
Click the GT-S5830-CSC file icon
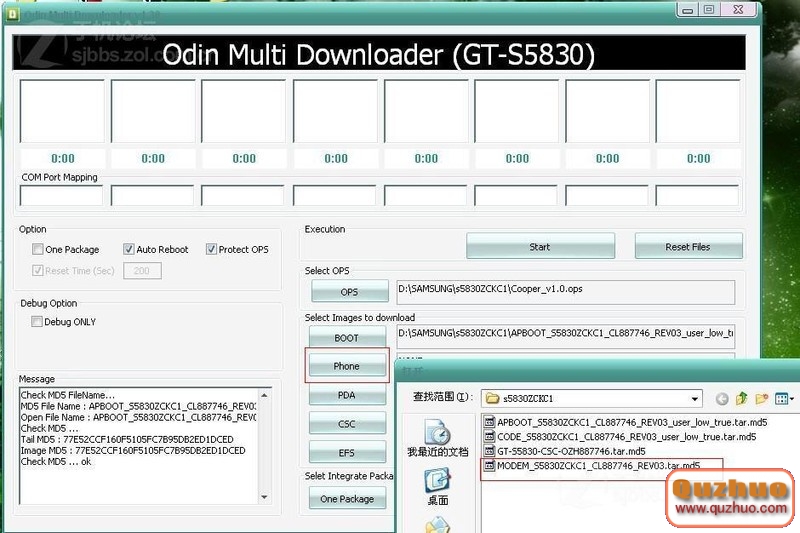pyautogui.click(x=489, y=450)
